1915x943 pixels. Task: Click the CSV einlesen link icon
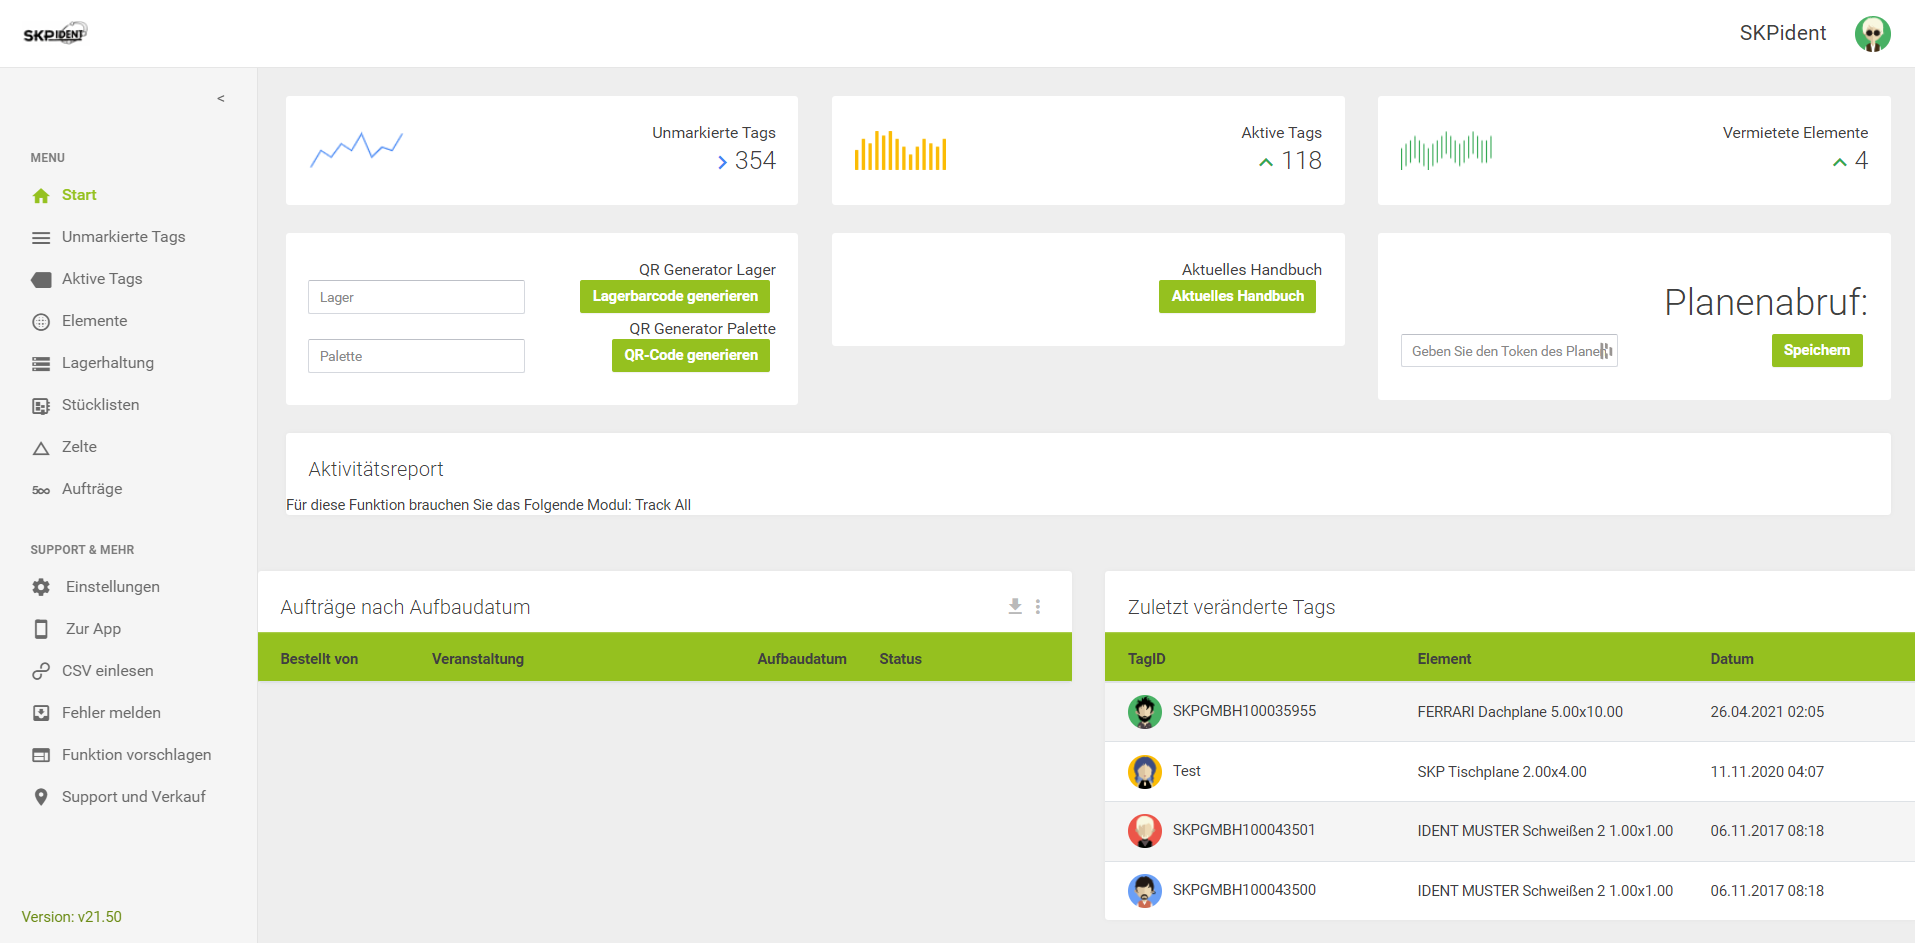click(x=41, y=671)
